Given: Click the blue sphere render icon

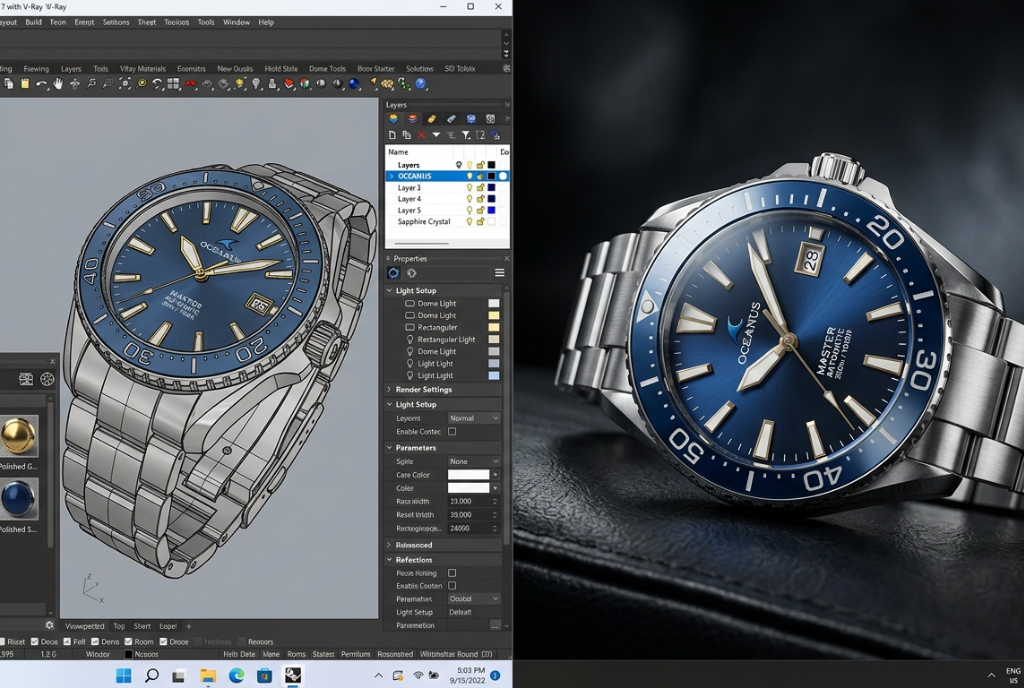Looking at the screenshot, I should click(x=354, y=84).
